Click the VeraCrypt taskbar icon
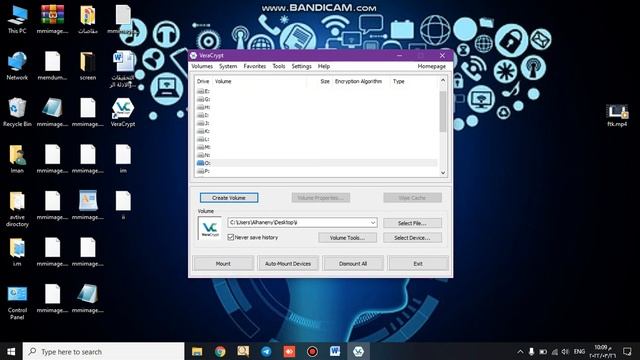This screenshot has height=360, width=640. click(358, 351)
